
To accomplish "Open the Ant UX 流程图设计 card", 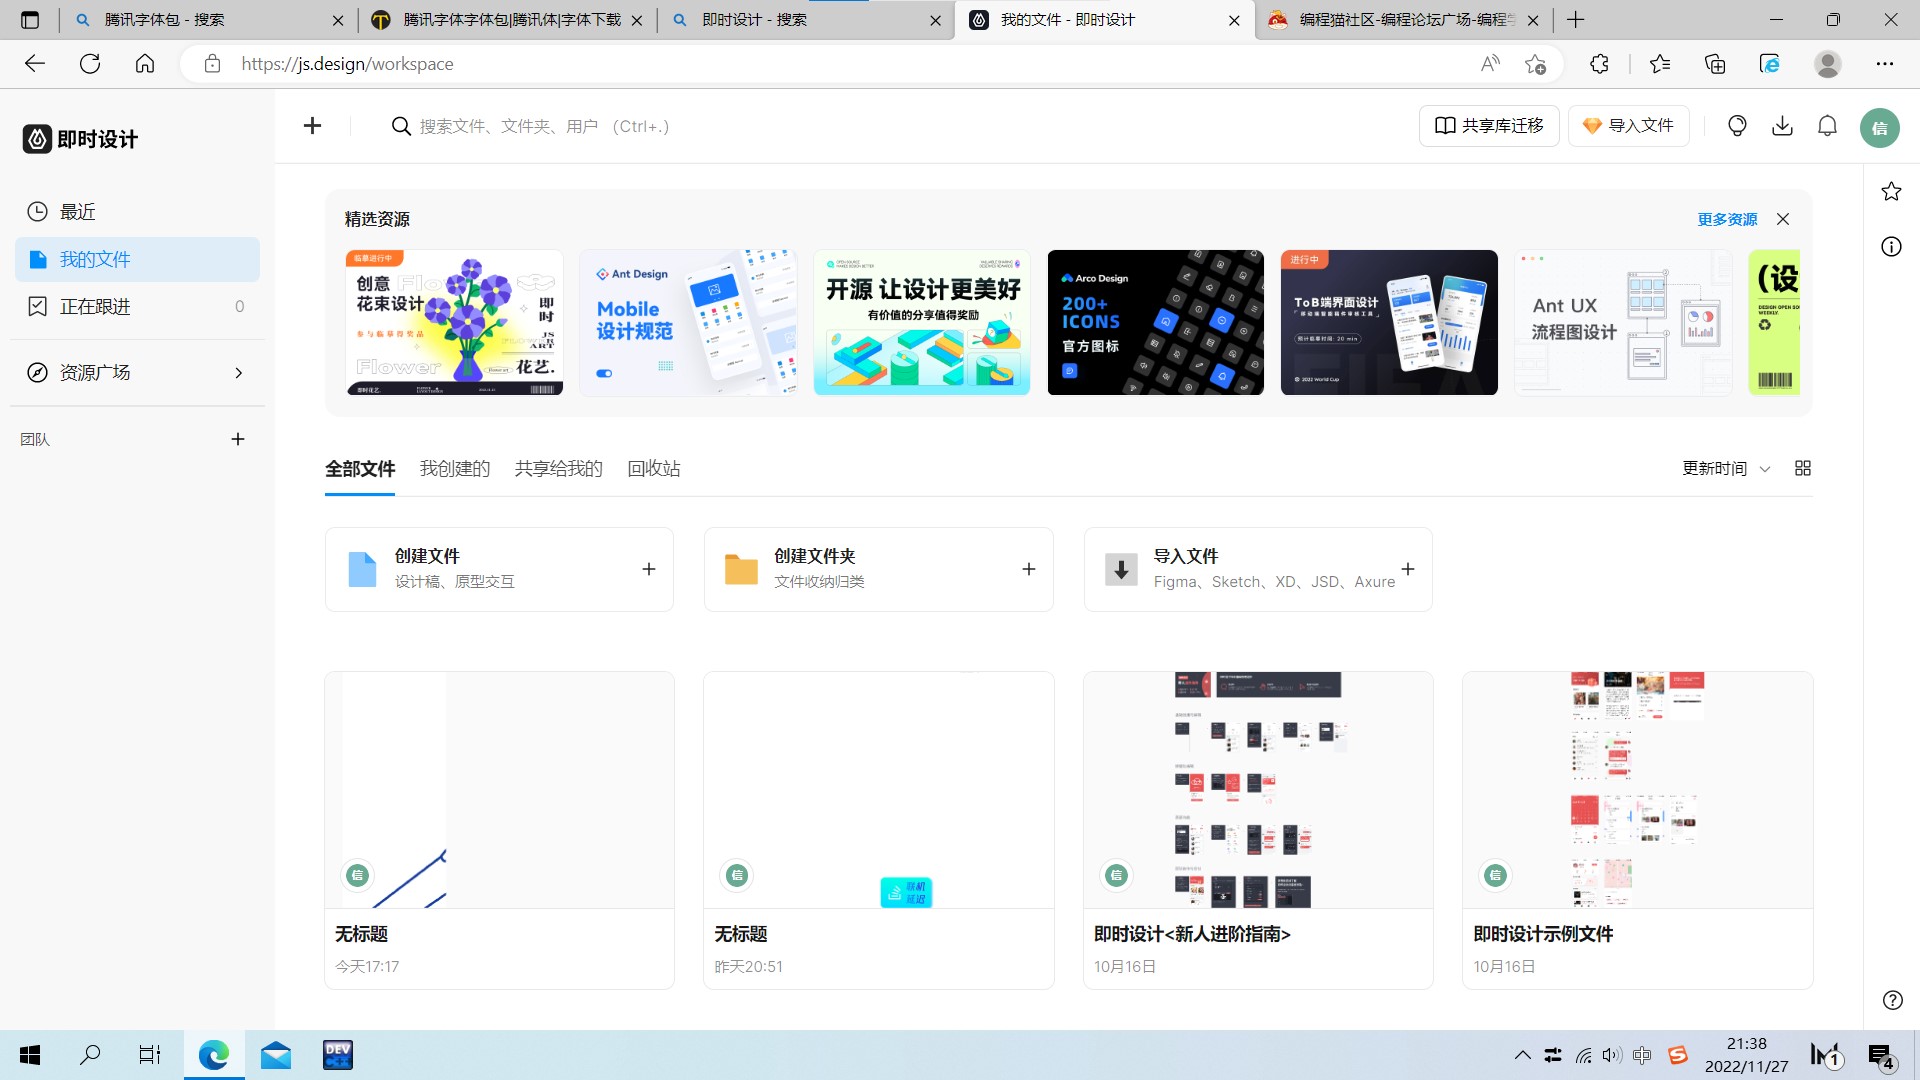I will pos(1623,322).
